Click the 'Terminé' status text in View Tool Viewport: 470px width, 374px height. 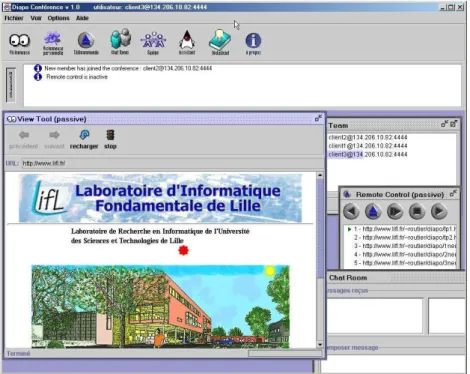[18, 354]
